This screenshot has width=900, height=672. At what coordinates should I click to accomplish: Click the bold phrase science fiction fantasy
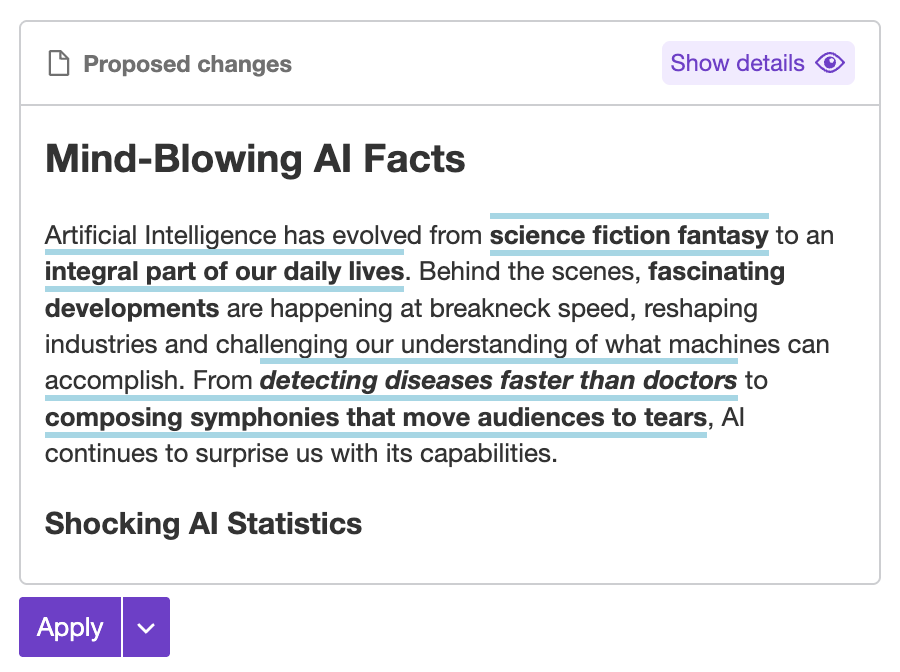628,236
